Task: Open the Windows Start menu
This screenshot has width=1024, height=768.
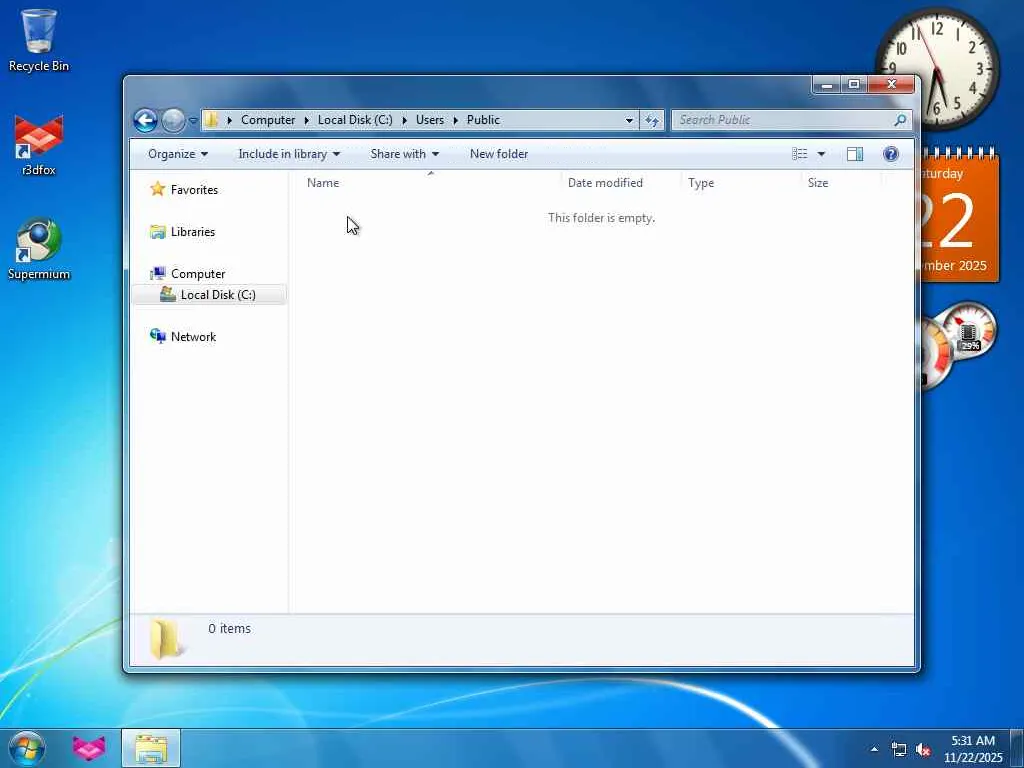Action: pyautogui.click(x=27, y=748)
